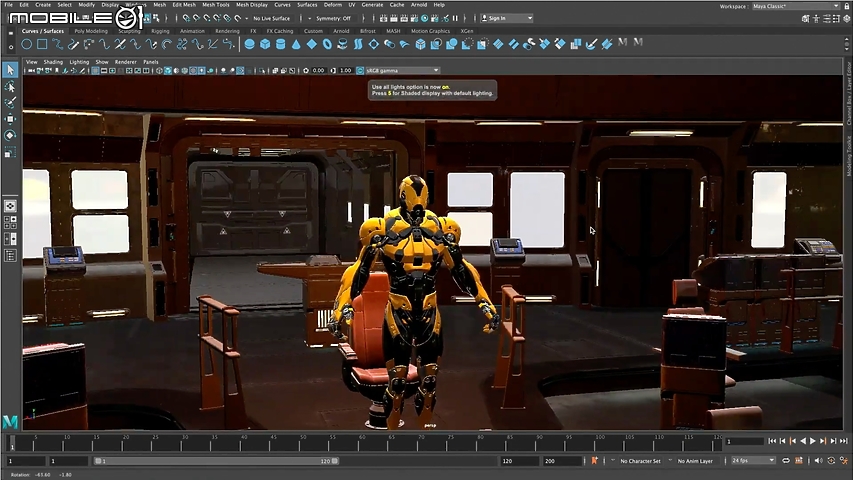Click the play forwards button
The height and width of the screenshot is (480, 854).
pyautogui.click(x=813, y=441)
